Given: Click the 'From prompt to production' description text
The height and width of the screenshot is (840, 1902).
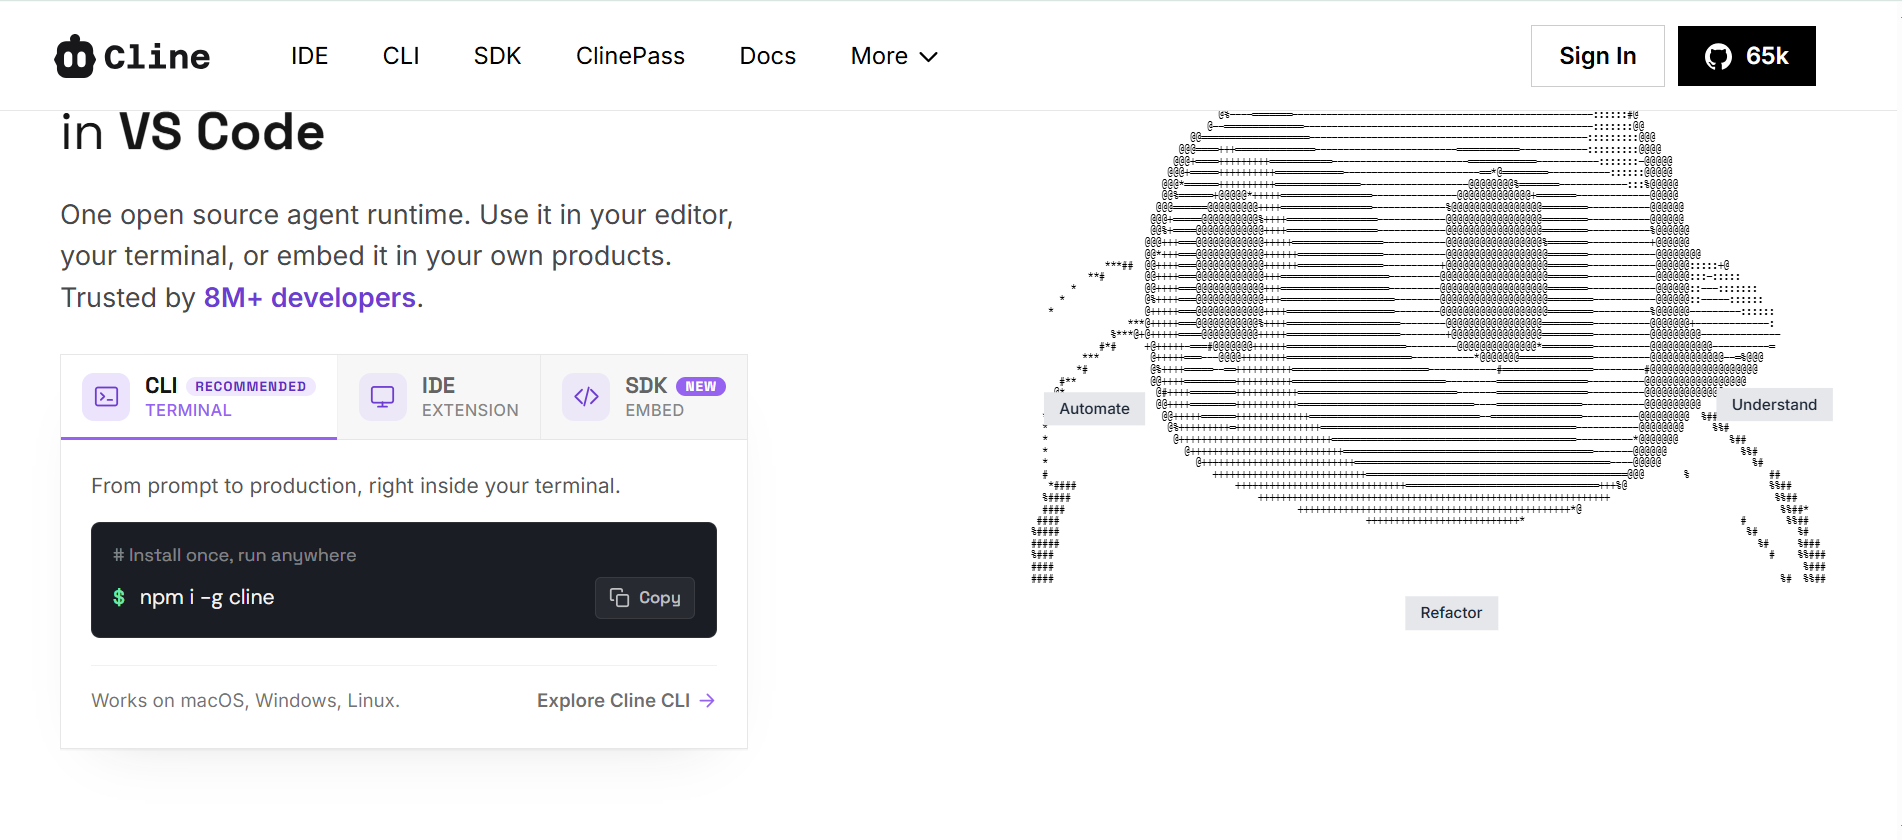Looking at the screenshot, I should [356, 486].
